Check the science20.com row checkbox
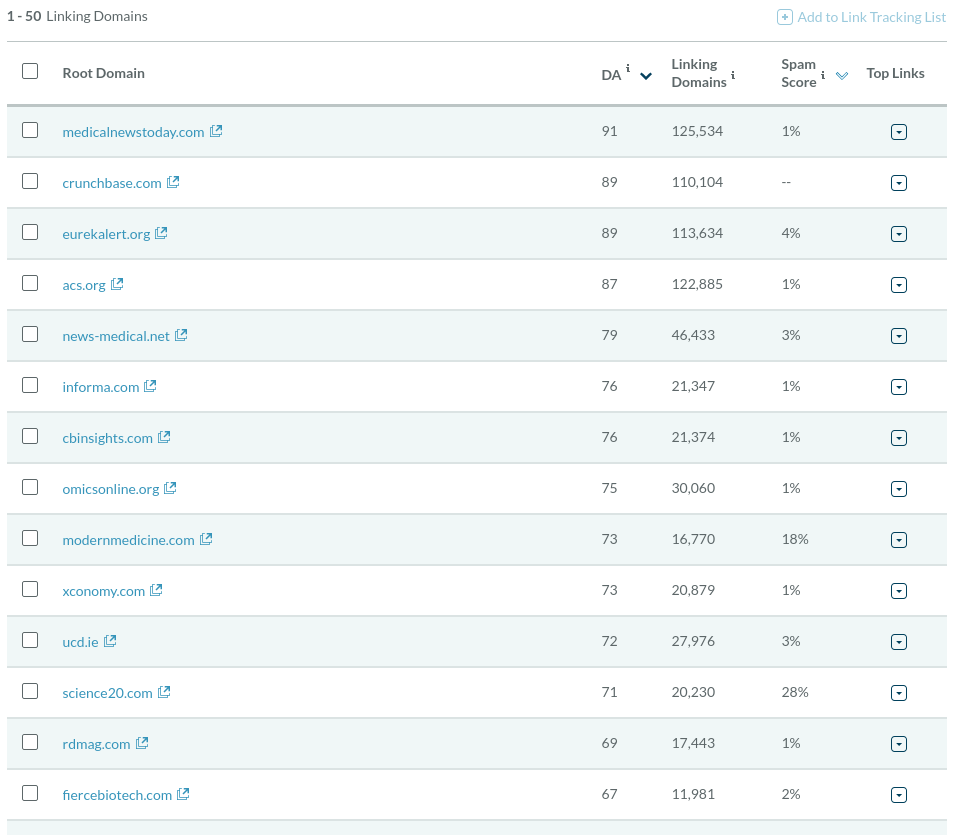 pos(30,691)
